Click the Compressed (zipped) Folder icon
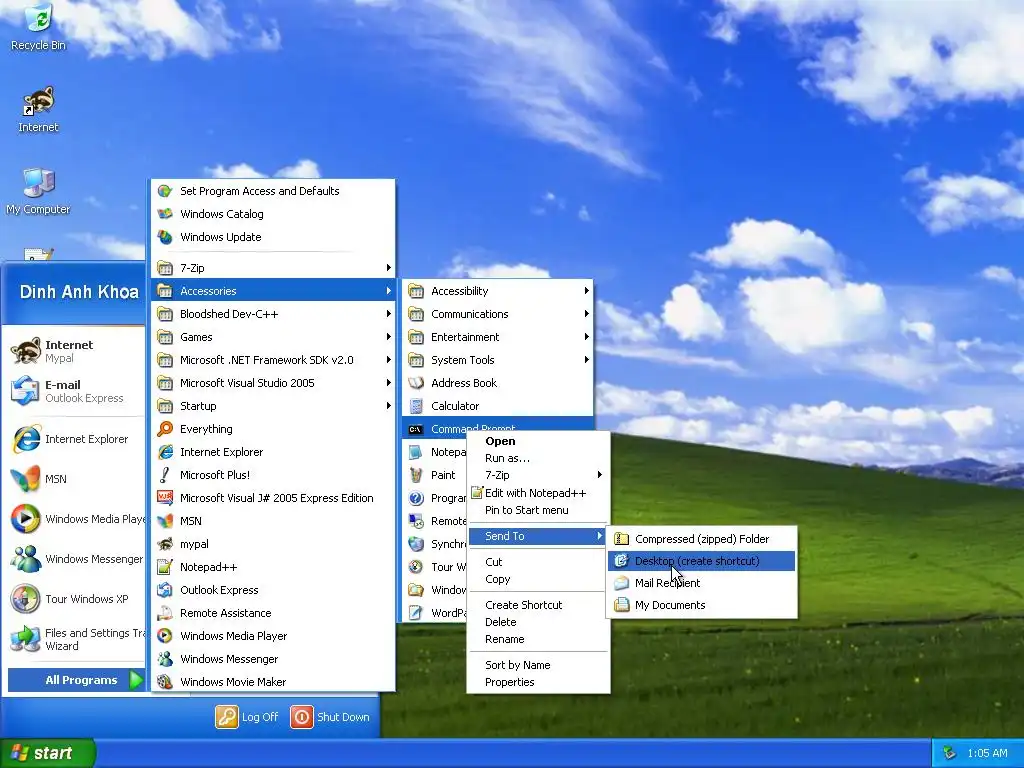Viewport: 1024px width, 768px height. point(622,539)
